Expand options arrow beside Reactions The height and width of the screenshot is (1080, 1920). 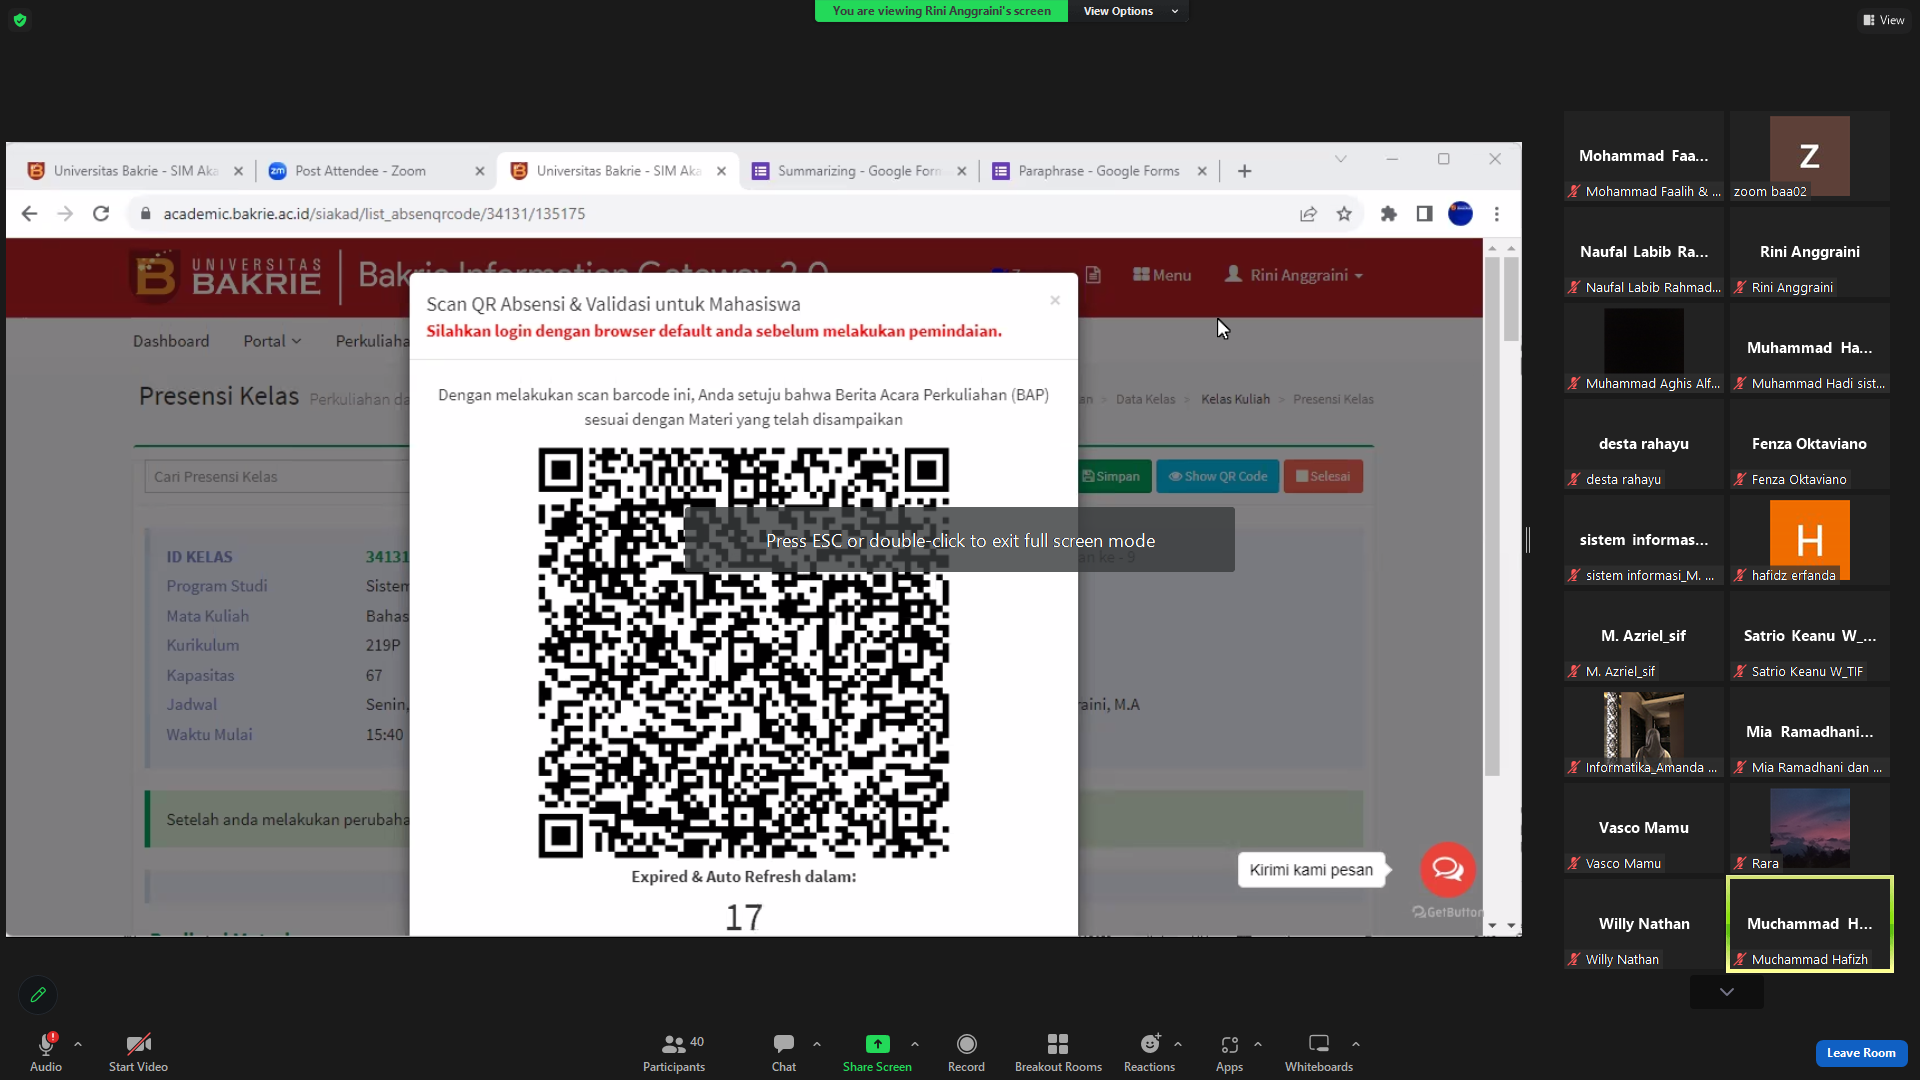click(1178, 1044)
